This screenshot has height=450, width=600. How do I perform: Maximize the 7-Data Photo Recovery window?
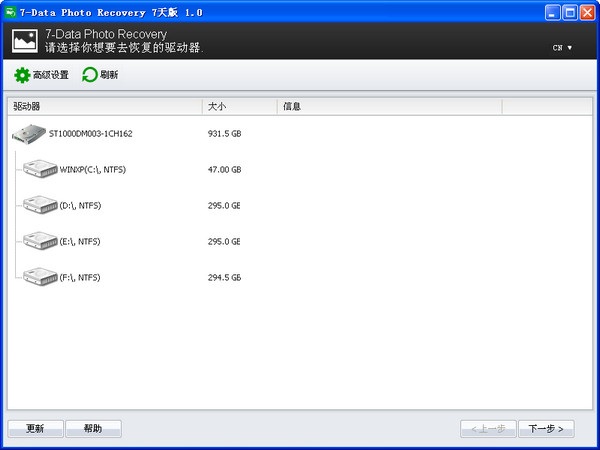[x=570, y=13]
